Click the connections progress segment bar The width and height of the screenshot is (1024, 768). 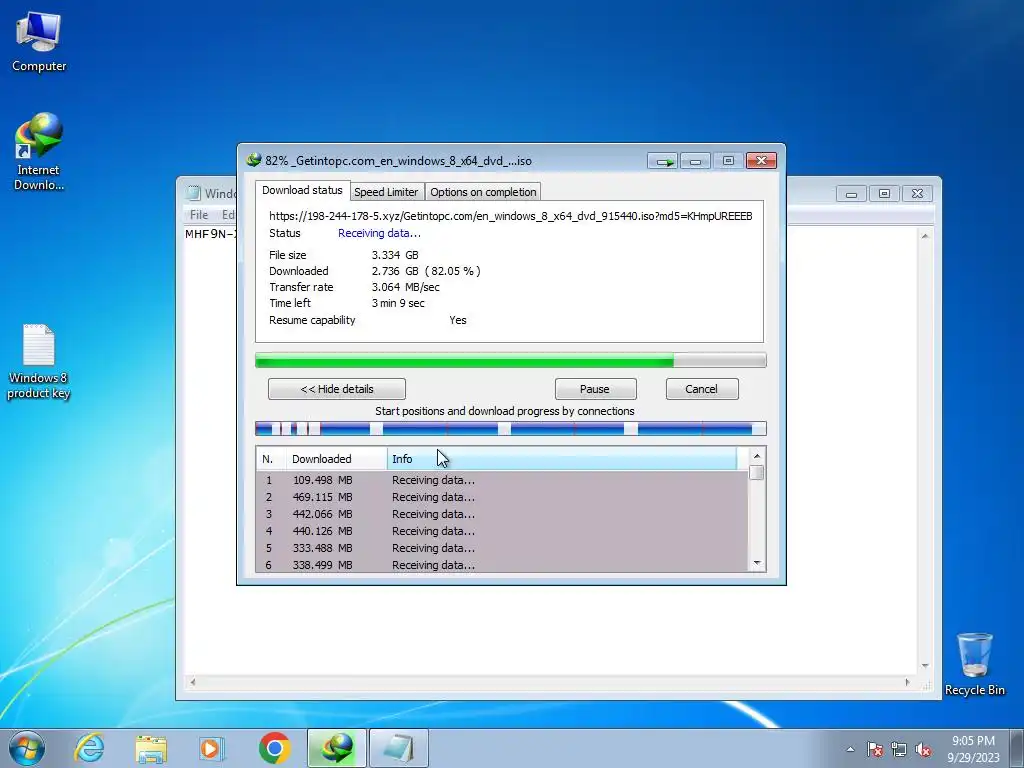(510, 428)
